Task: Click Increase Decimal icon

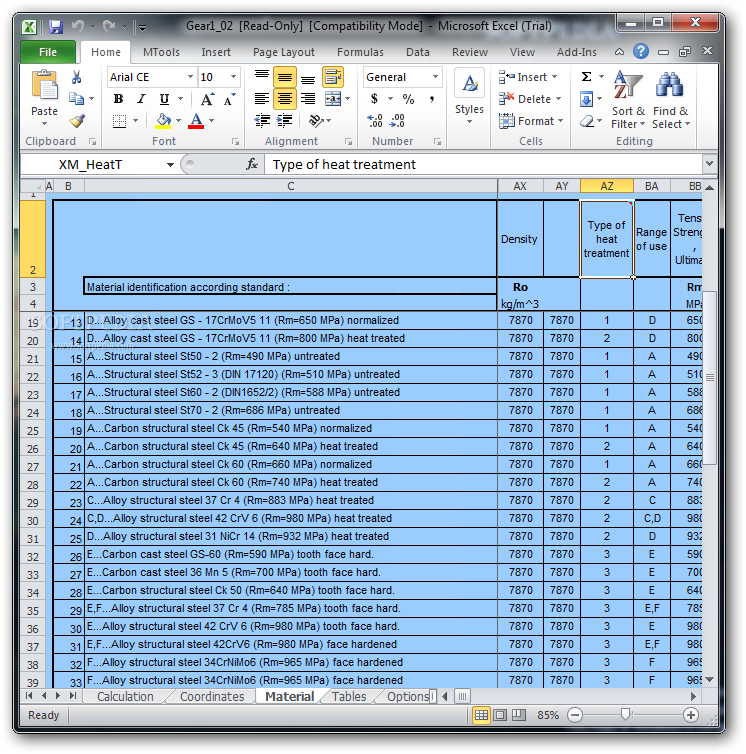Action: 375,121
